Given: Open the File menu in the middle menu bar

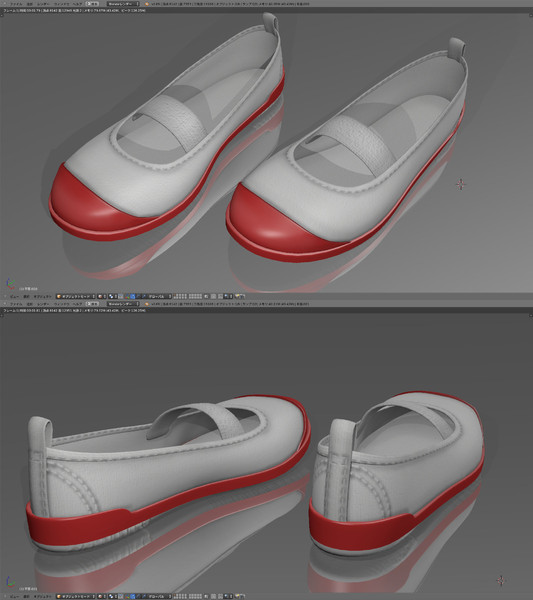Looking at the screenshot, I should click(16, 304).
